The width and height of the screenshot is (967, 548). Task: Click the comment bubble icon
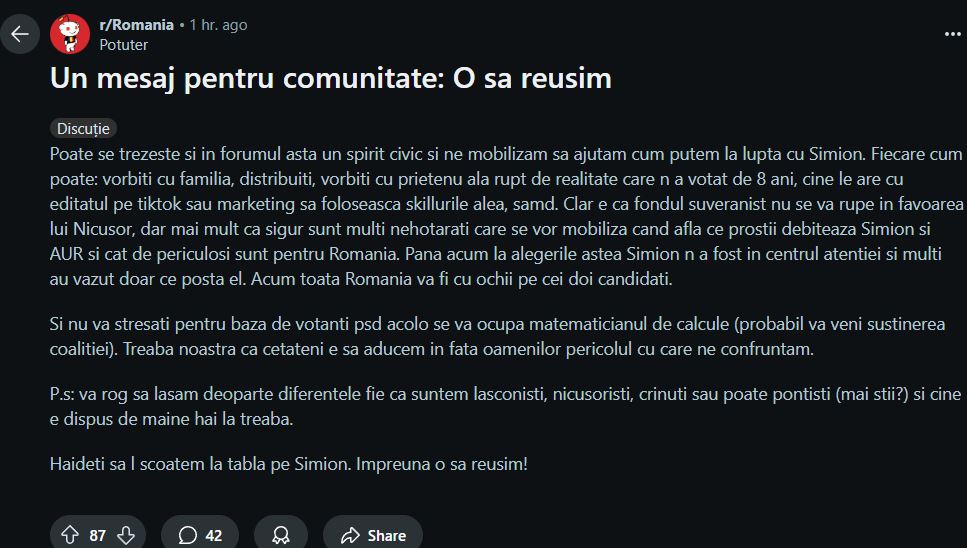[187, 535]
